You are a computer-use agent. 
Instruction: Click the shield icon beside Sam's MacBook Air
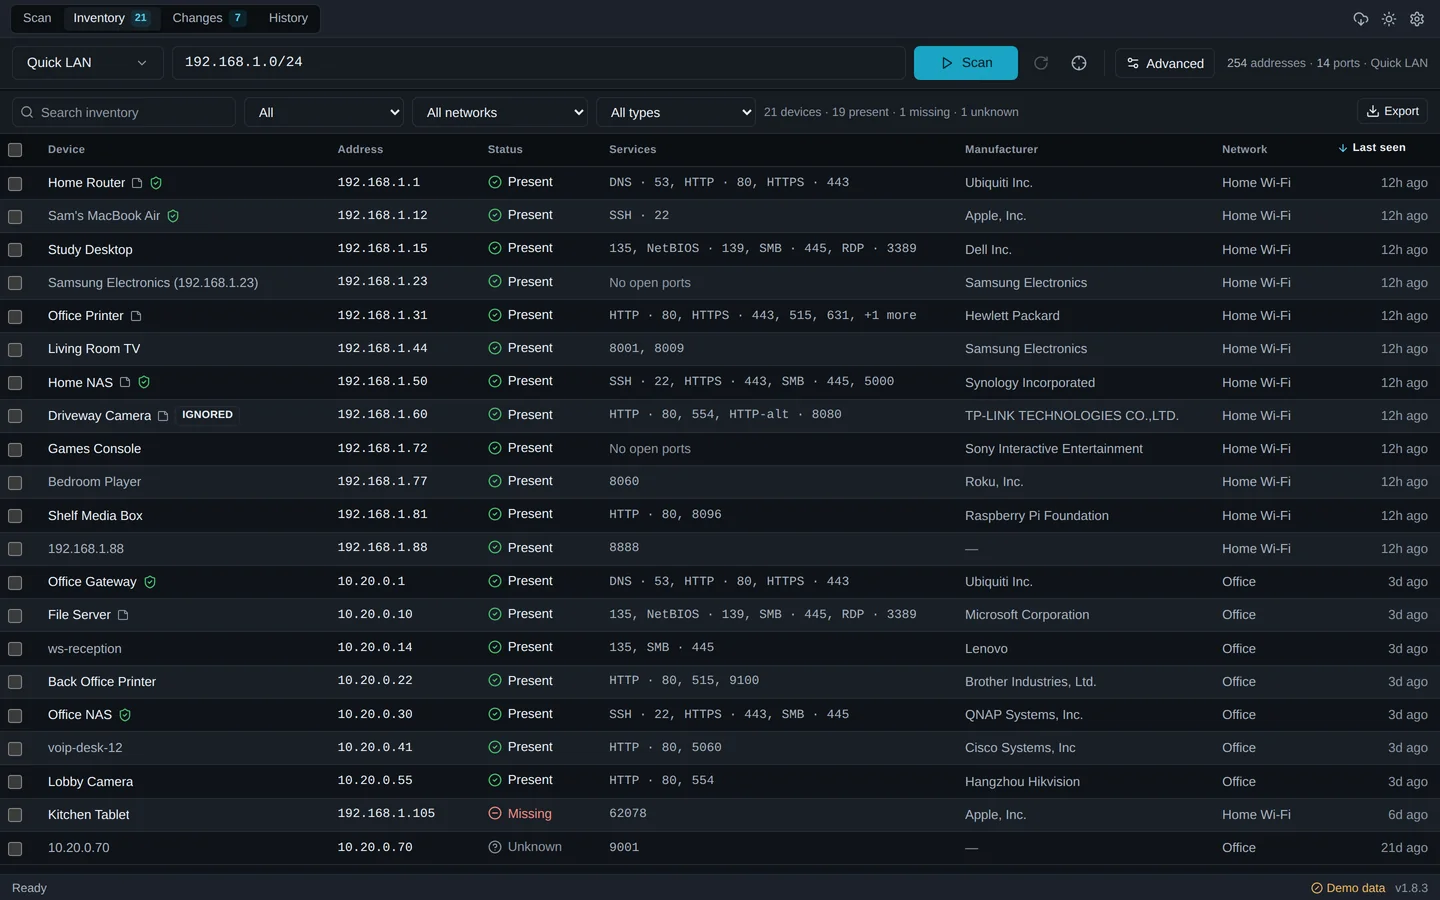coord(173,216)
